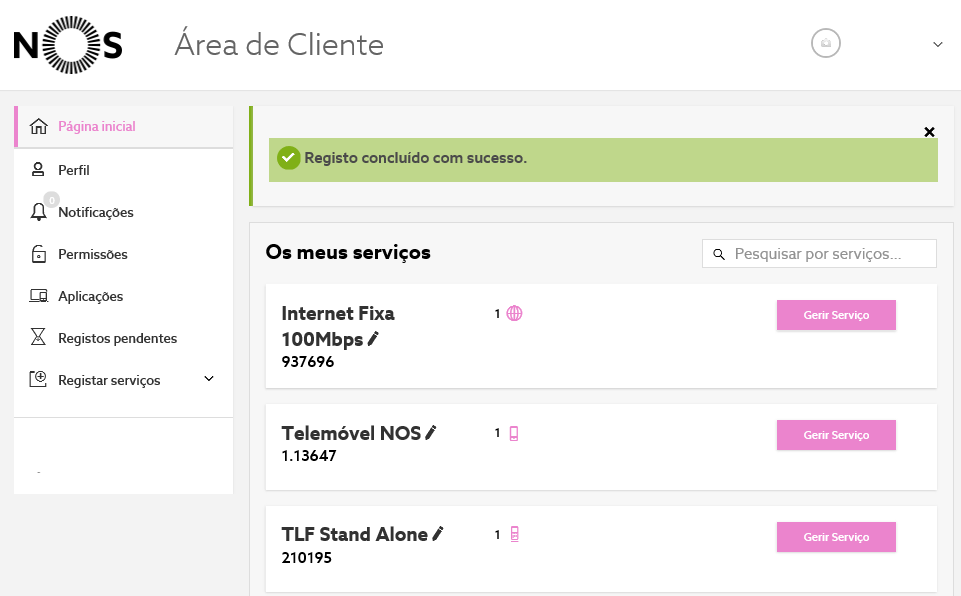This screenshot has height=596, width=961.
Task: Edit Internet Fixa 100Mbps name pencil
Action: tap(374, 339)
